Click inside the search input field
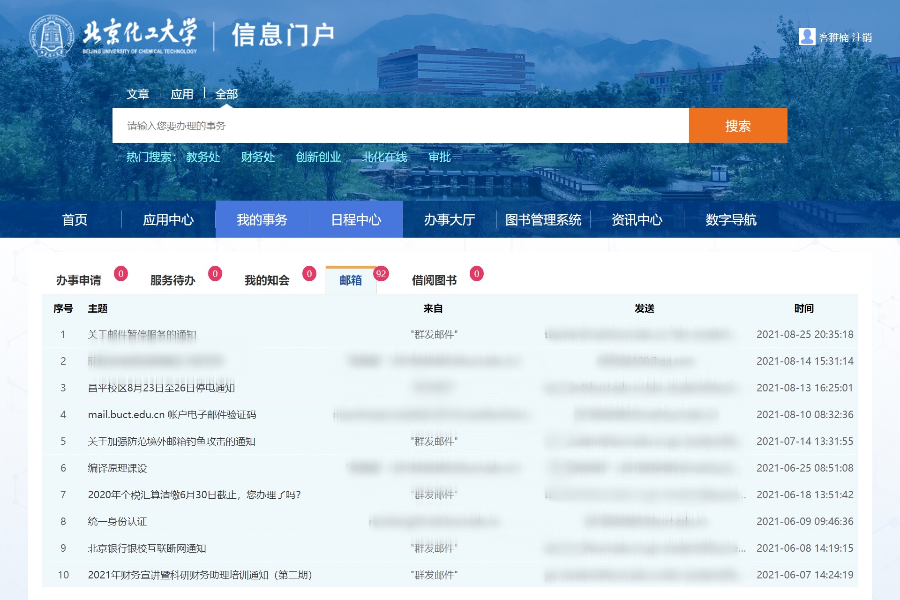The height and width of the screenshot is (600, 900). coord(400,126)
